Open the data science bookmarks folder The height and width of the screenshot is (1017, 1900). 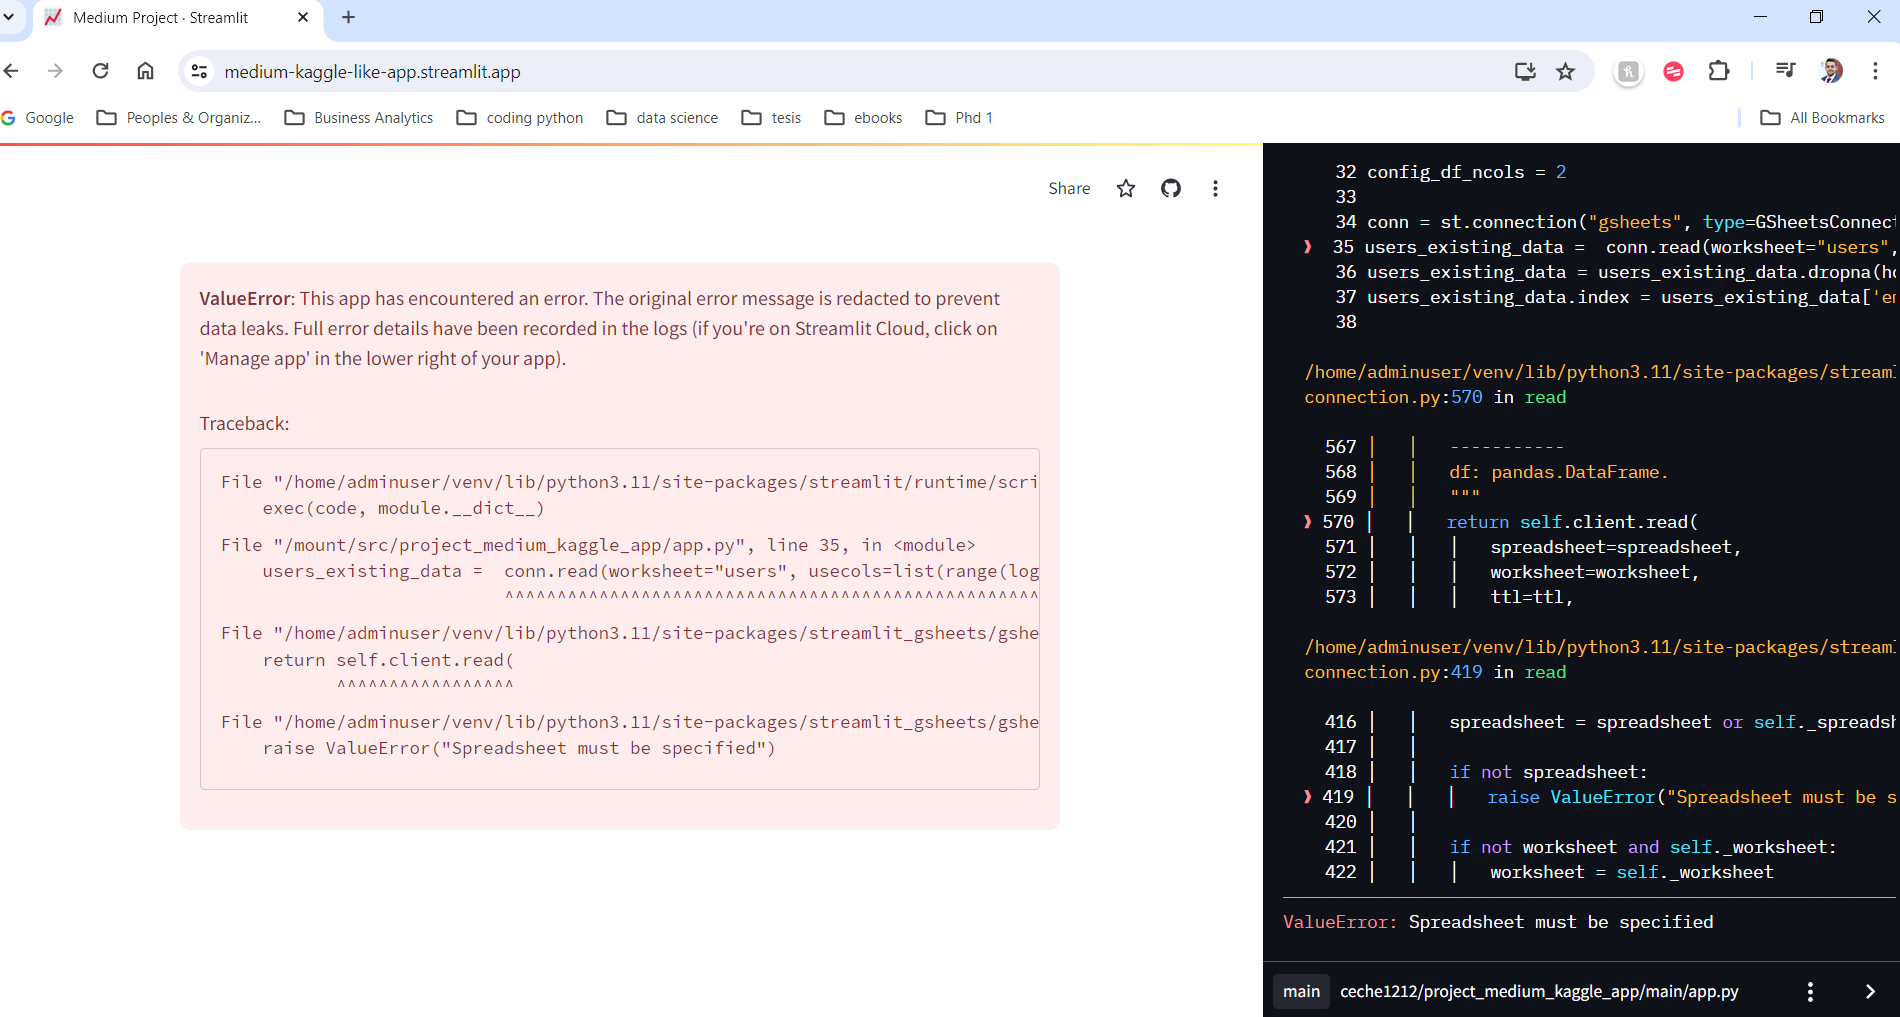(662, 118)
